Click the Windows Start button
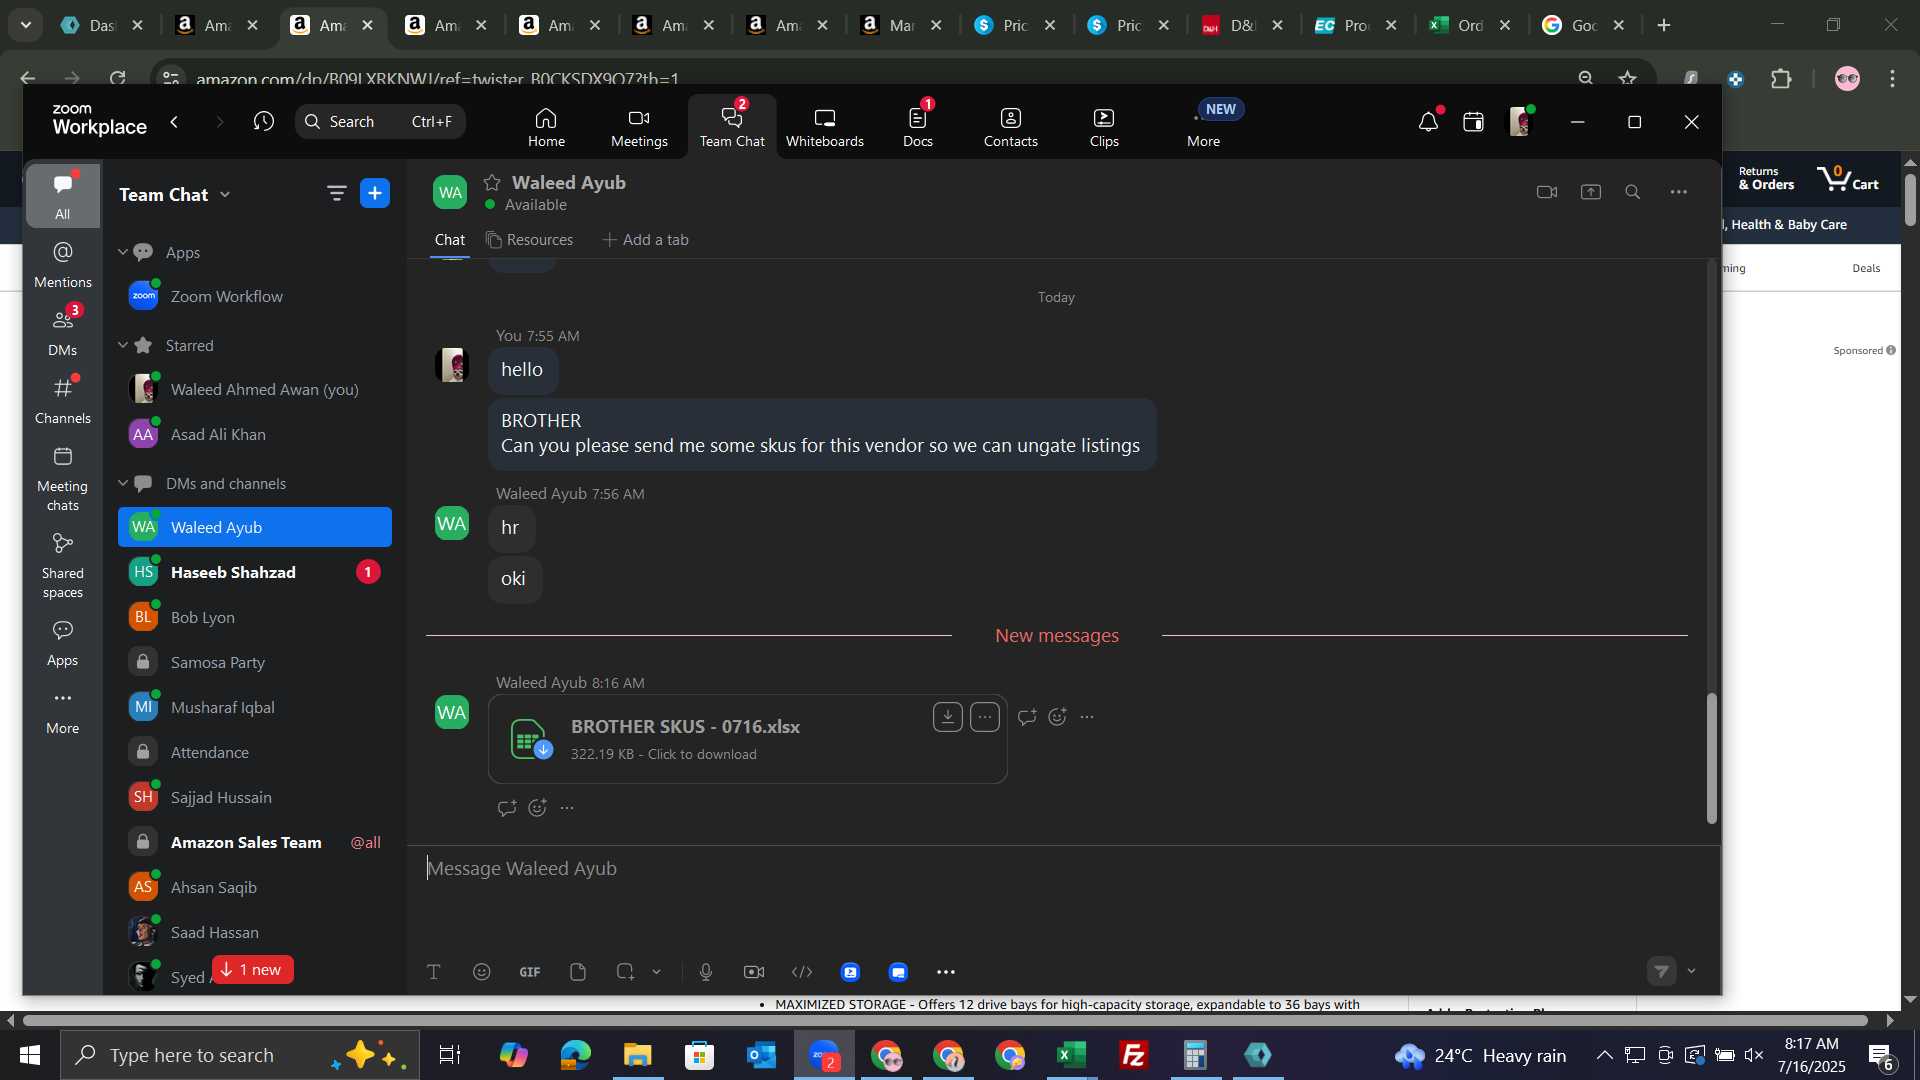The height and width of the screenshot is (1080, 1920). click(30, 1055)
